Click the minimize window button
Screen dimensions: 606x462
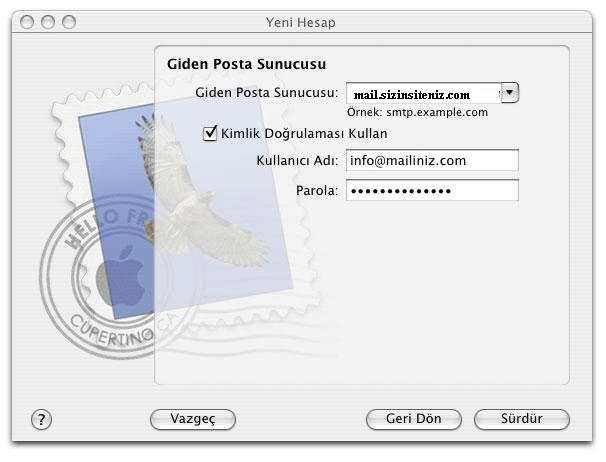48,22
